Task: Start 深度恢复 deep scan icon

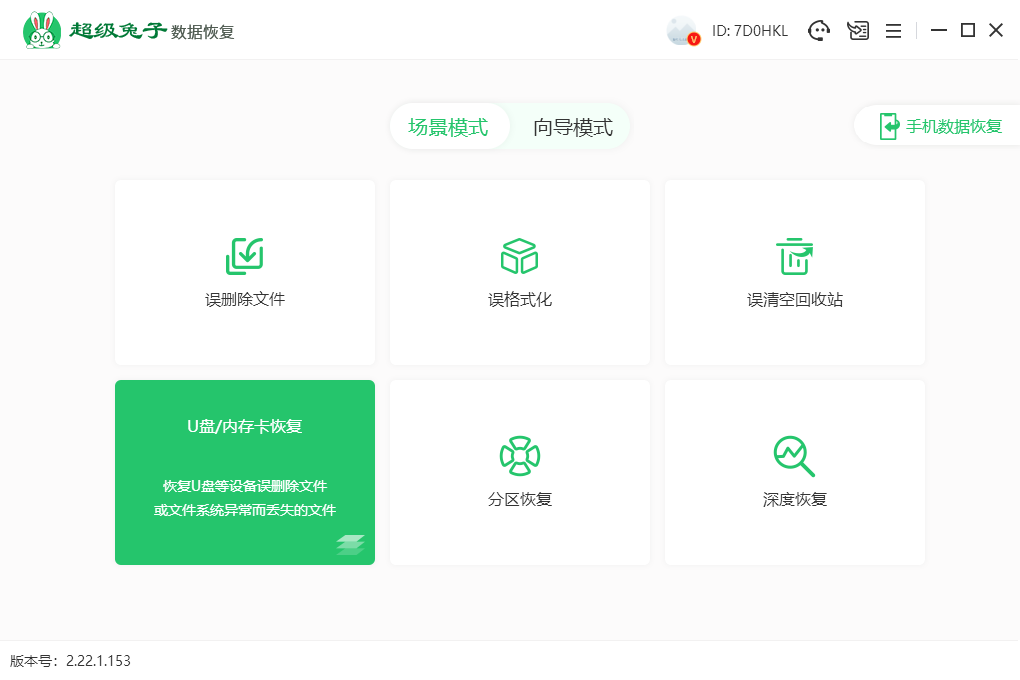Action: [x=794, y=456]
